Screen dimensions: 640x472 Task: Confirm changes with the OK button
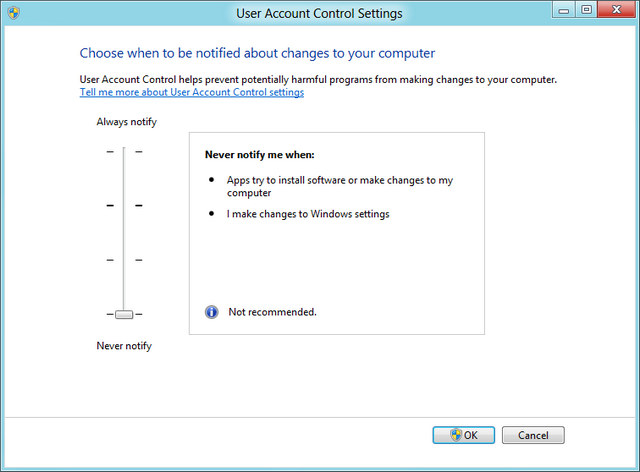pos(464,435)
